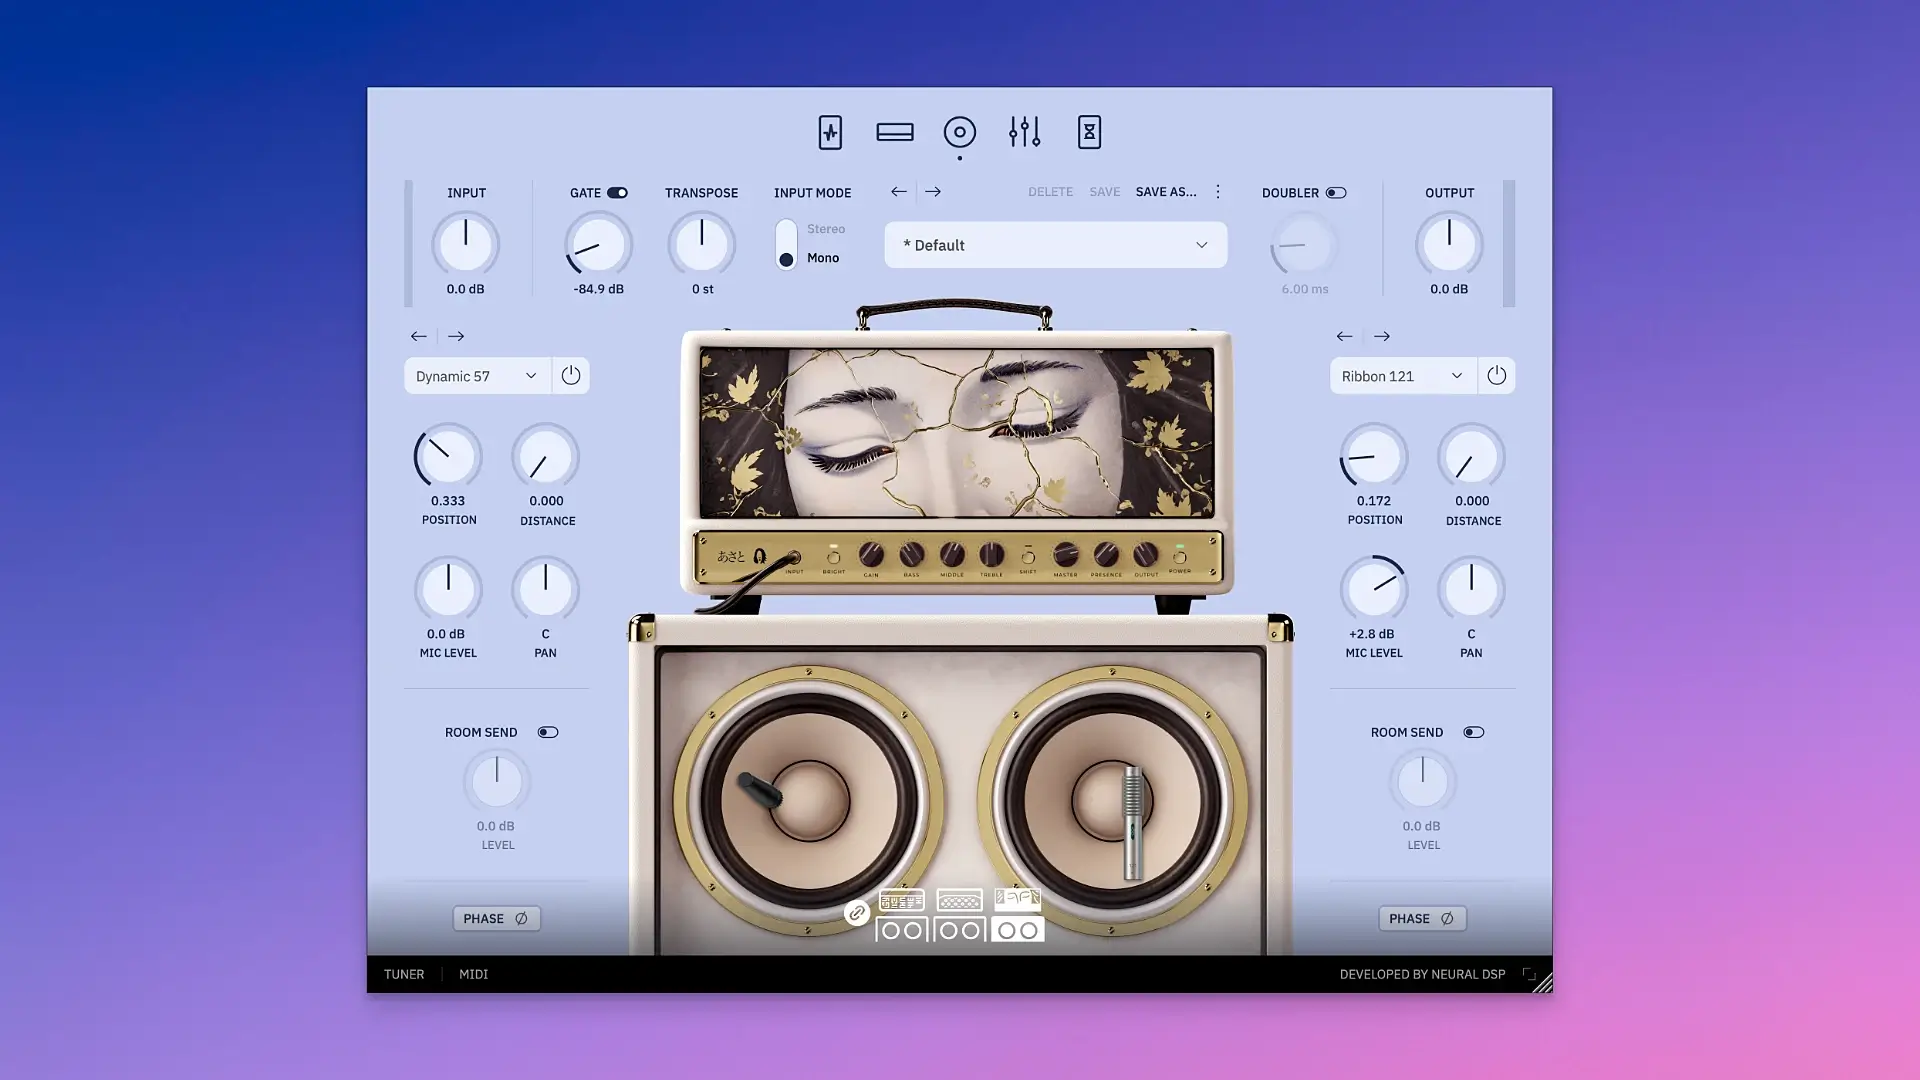Select the first amp head thumbnail
The image size is (1920, 1080).
pos(902,900)
